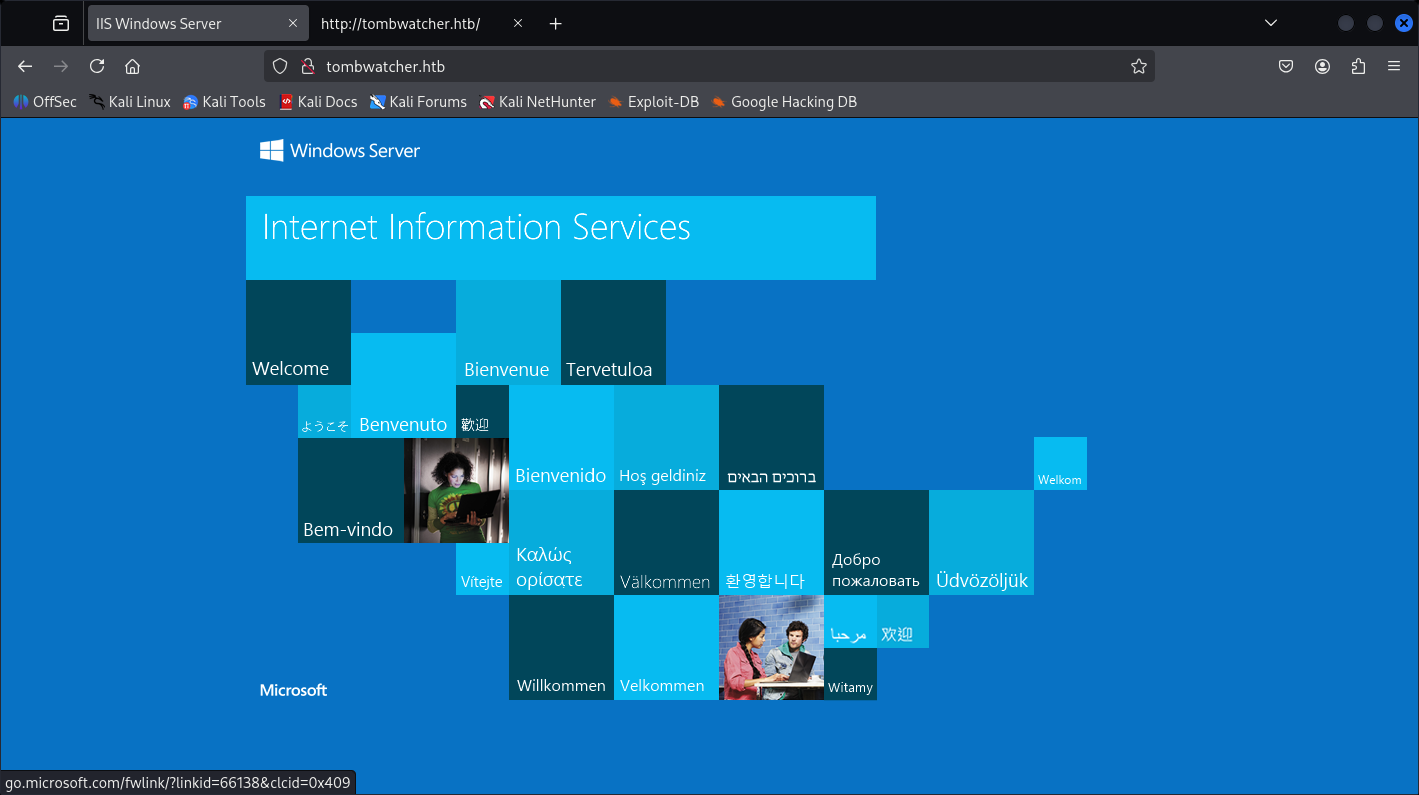Open the Pocket save icon
The width and height of the screenshot is (1419, 795).
pyautogui.click(x=1286, y=66)
